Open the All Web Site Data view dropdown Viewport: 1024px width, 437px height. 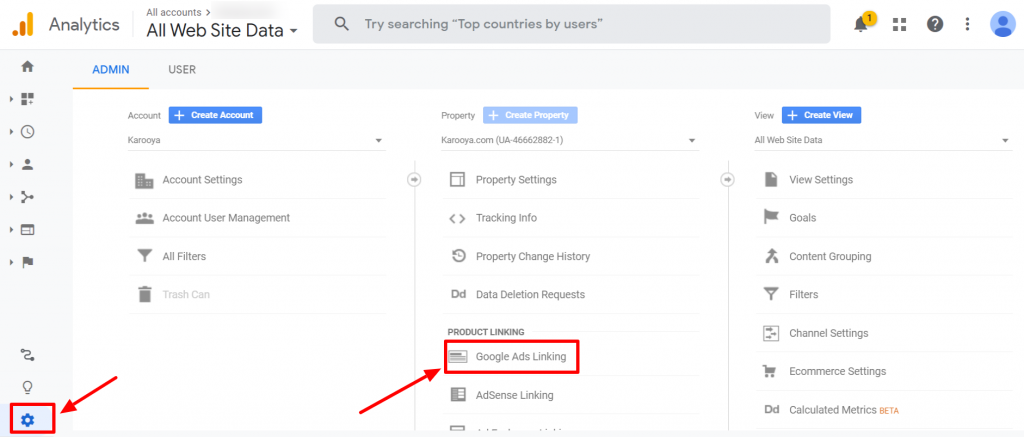(883, 140)
